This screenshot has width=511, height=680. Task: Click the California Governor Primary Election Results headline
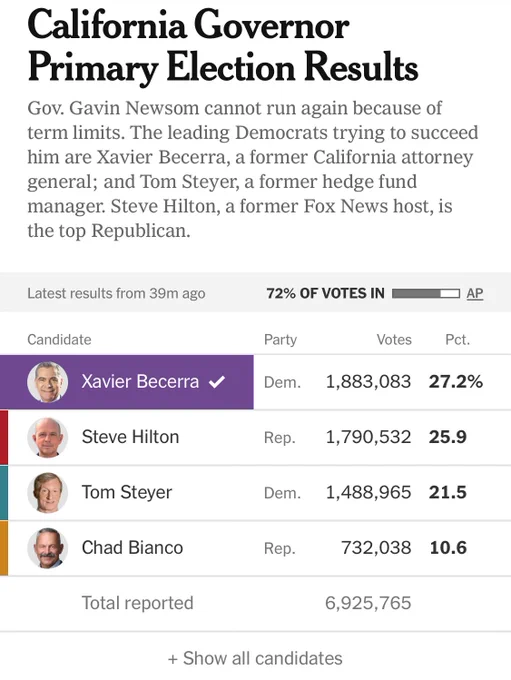tap(223, 46)
